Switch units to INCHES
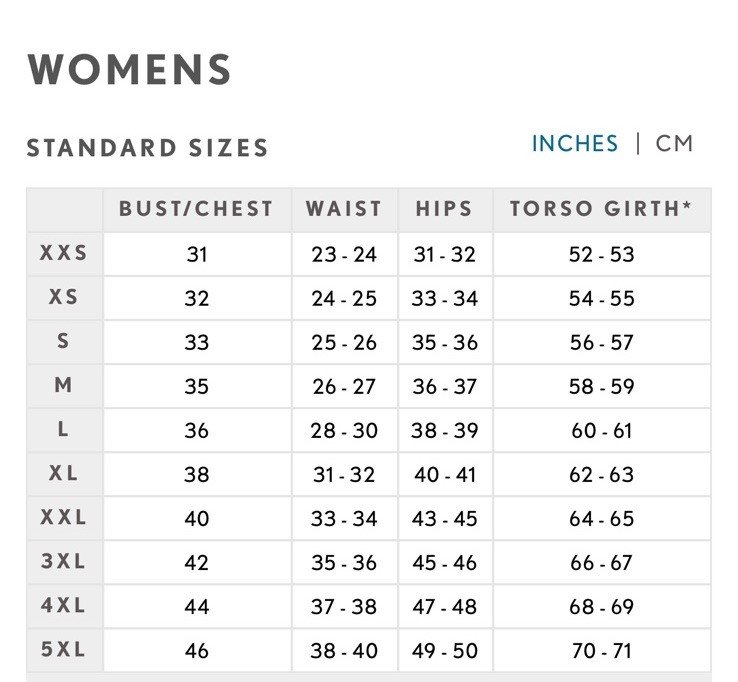Image resolution: width=738 pixels, height=682 pixels. tap(575, 144)
